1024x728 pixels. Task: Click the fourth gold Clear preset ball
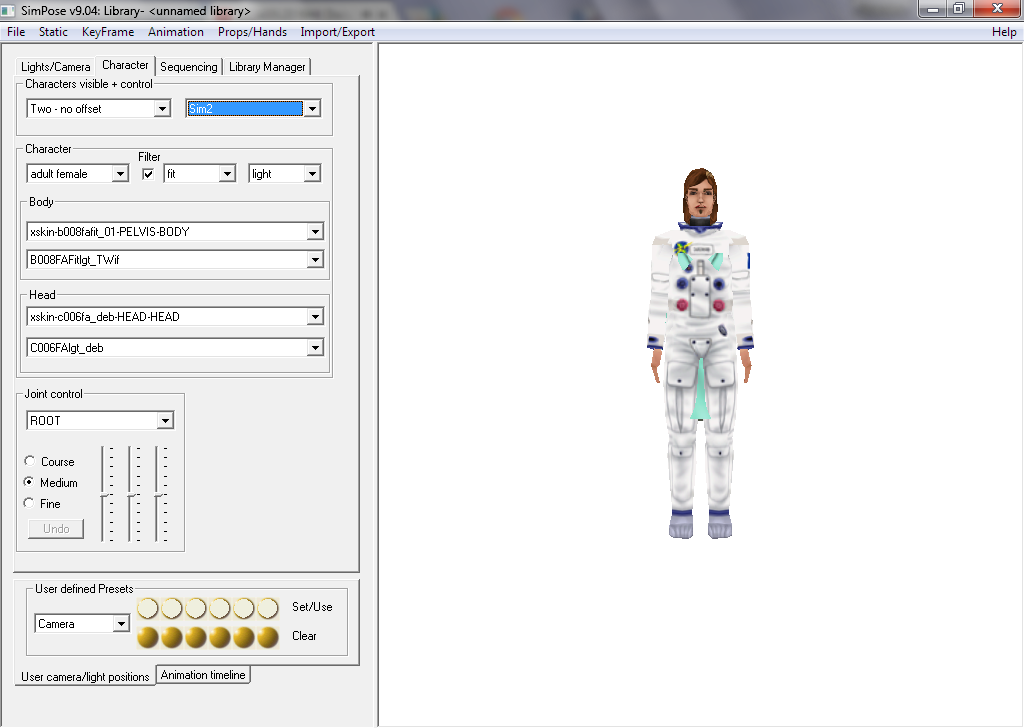(220, 637)
